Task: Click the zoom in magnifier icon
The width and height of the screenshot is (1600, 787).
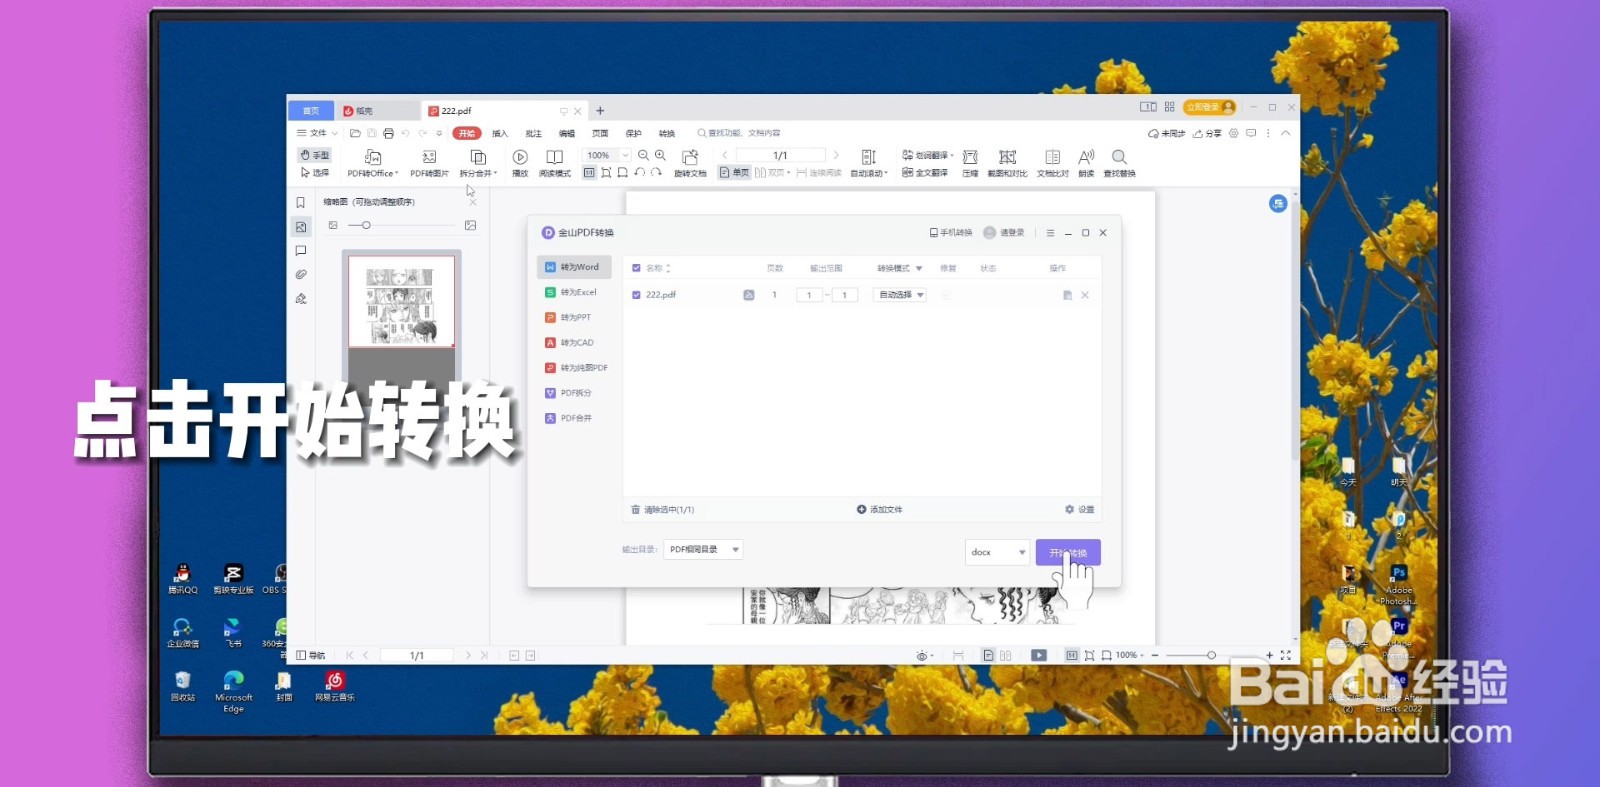Action: (660, 155)
